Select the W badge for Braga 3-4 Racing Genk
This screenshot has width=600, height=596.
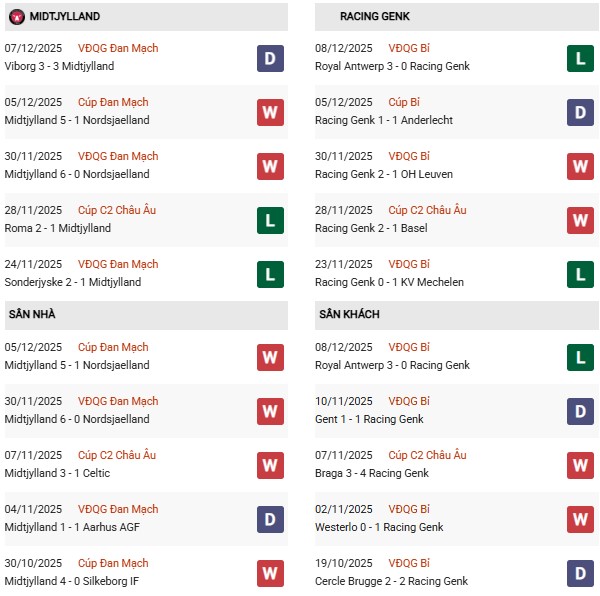[x=580, y=465]
